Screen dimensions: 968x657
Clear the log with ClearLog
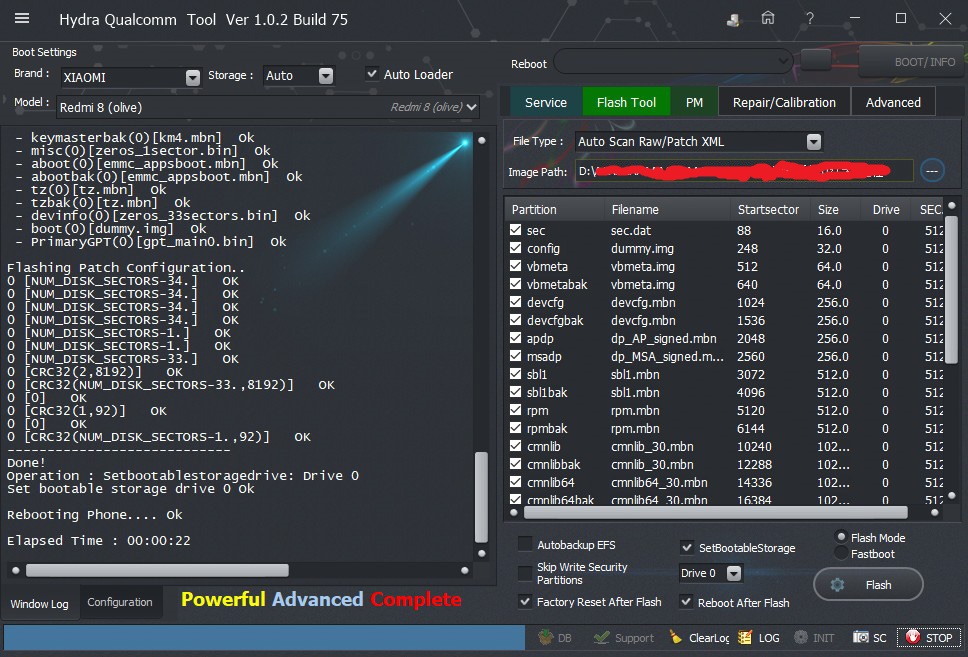[700, 638]
